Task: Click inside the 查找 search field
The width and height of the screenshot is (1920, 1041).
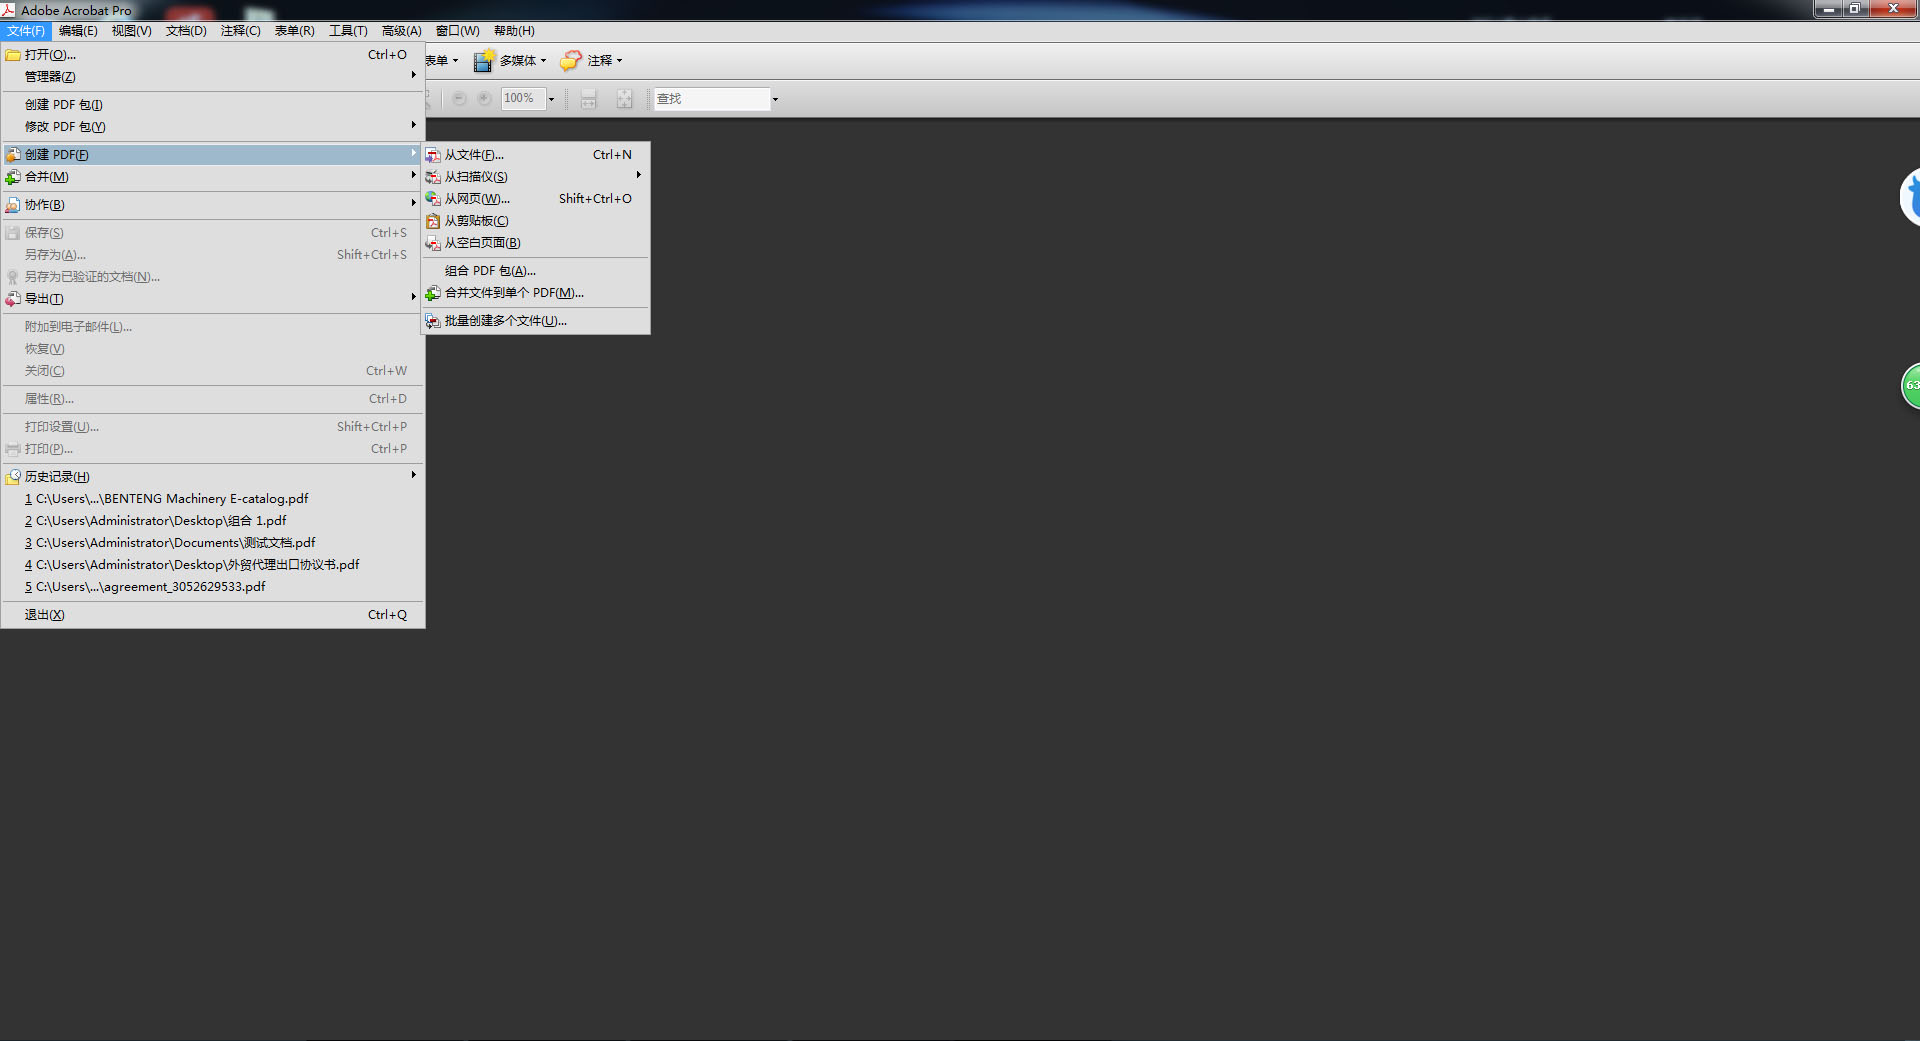Action: [710, 98]
